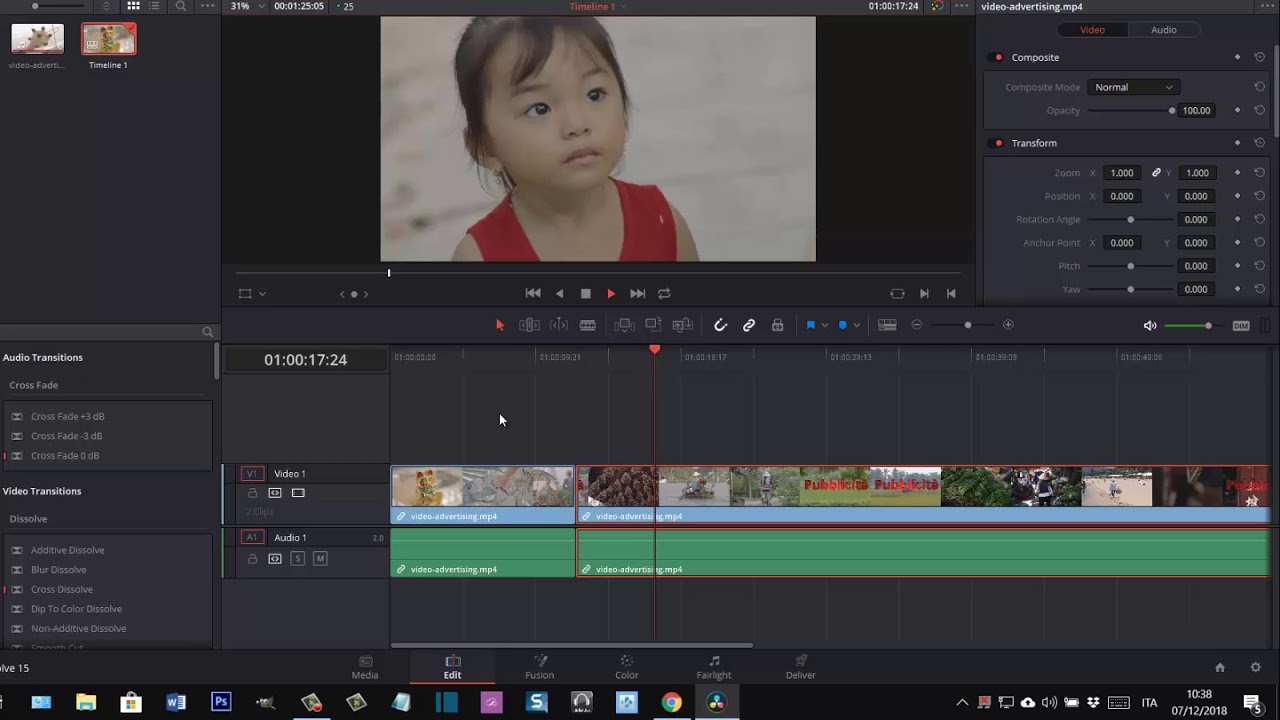Select the Blade Edit Mode tool
This screenshot has height=720, width=1280.
(588, 325)
